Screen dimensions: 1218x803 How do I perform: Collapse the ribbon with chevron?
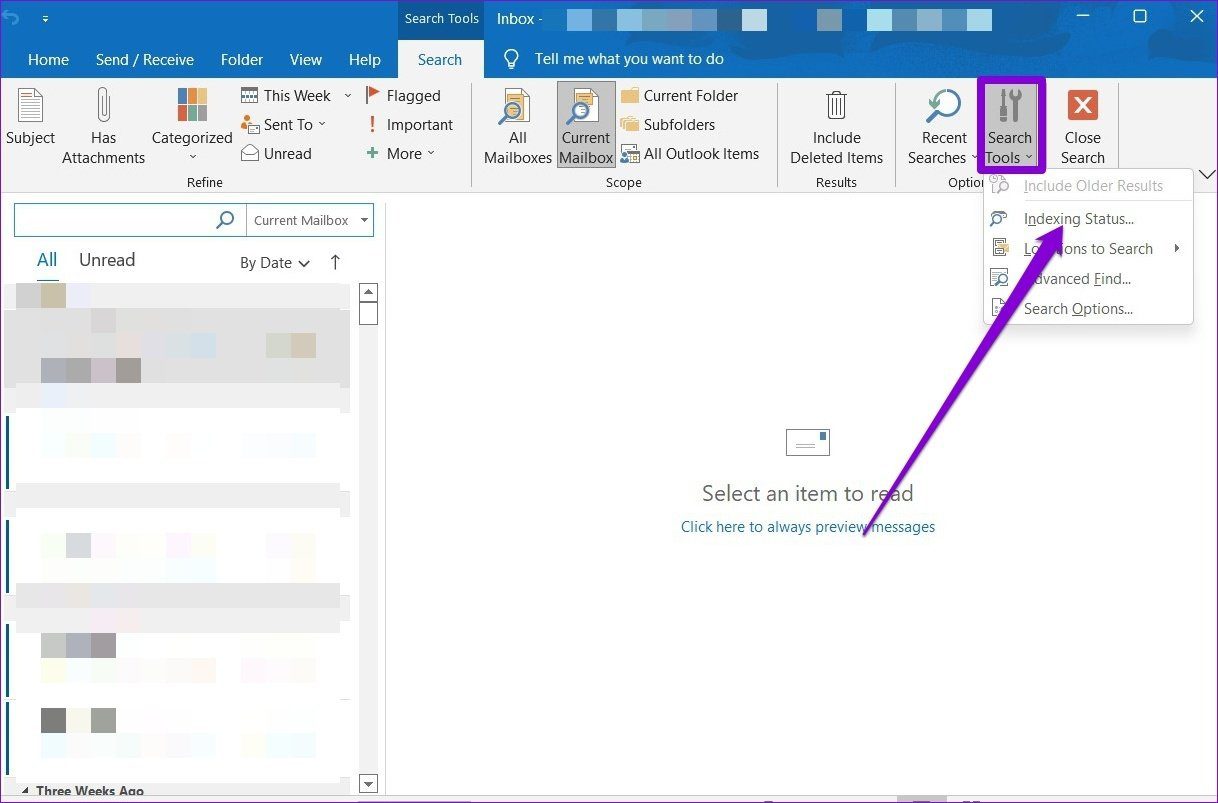tap(1205, 175)
